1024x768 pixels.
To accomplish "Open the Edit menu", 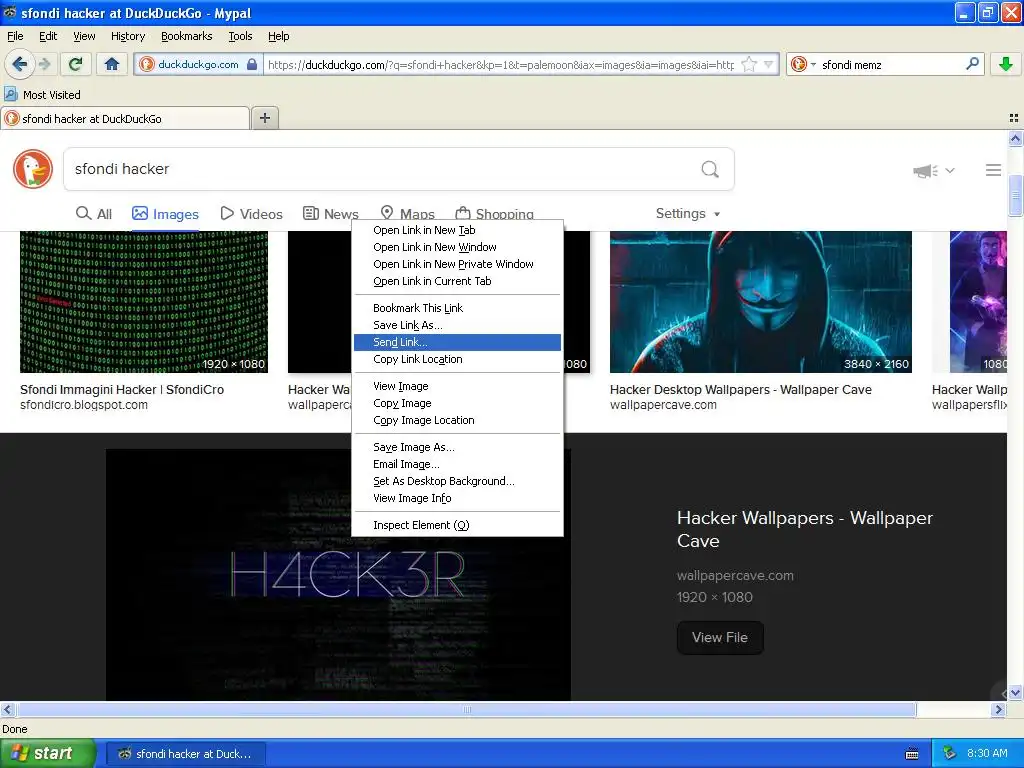I will (x=48, y=36).
